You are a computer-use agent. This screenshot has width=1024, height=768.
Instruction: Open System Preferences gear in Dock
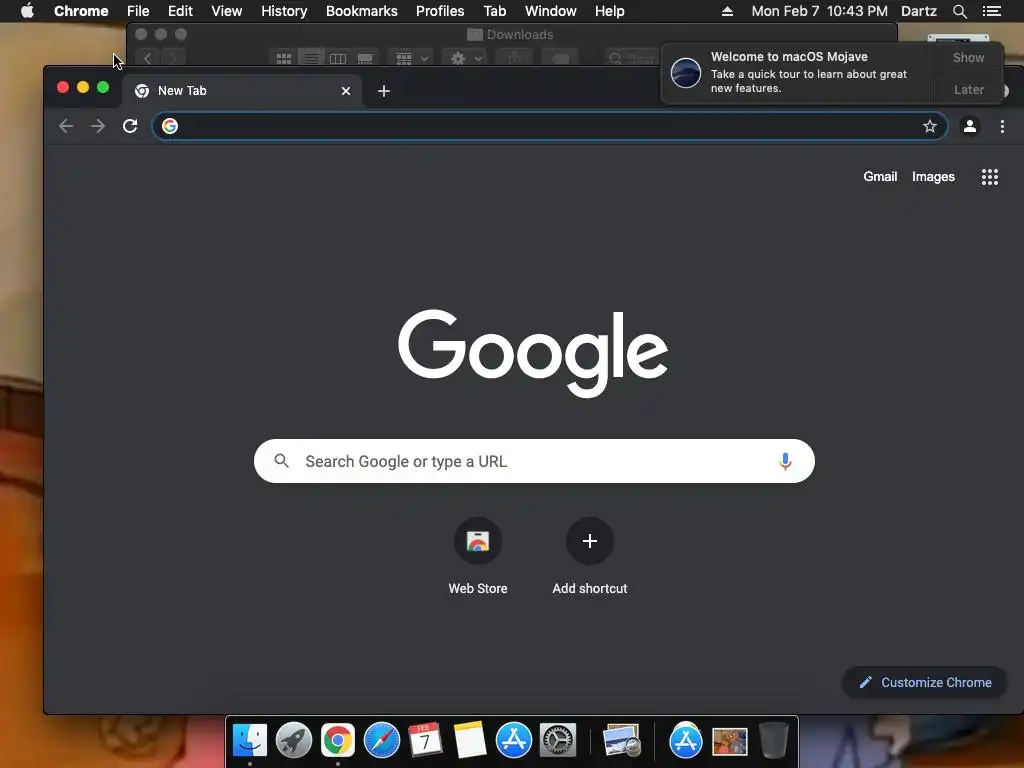point(558,740)
